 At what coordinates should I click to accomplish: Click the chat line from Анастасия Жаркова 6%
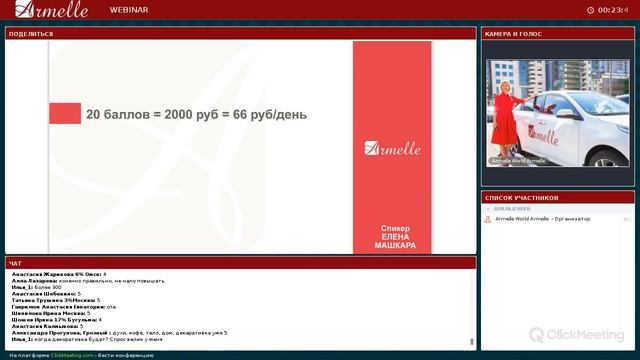[x=59, y=274]
